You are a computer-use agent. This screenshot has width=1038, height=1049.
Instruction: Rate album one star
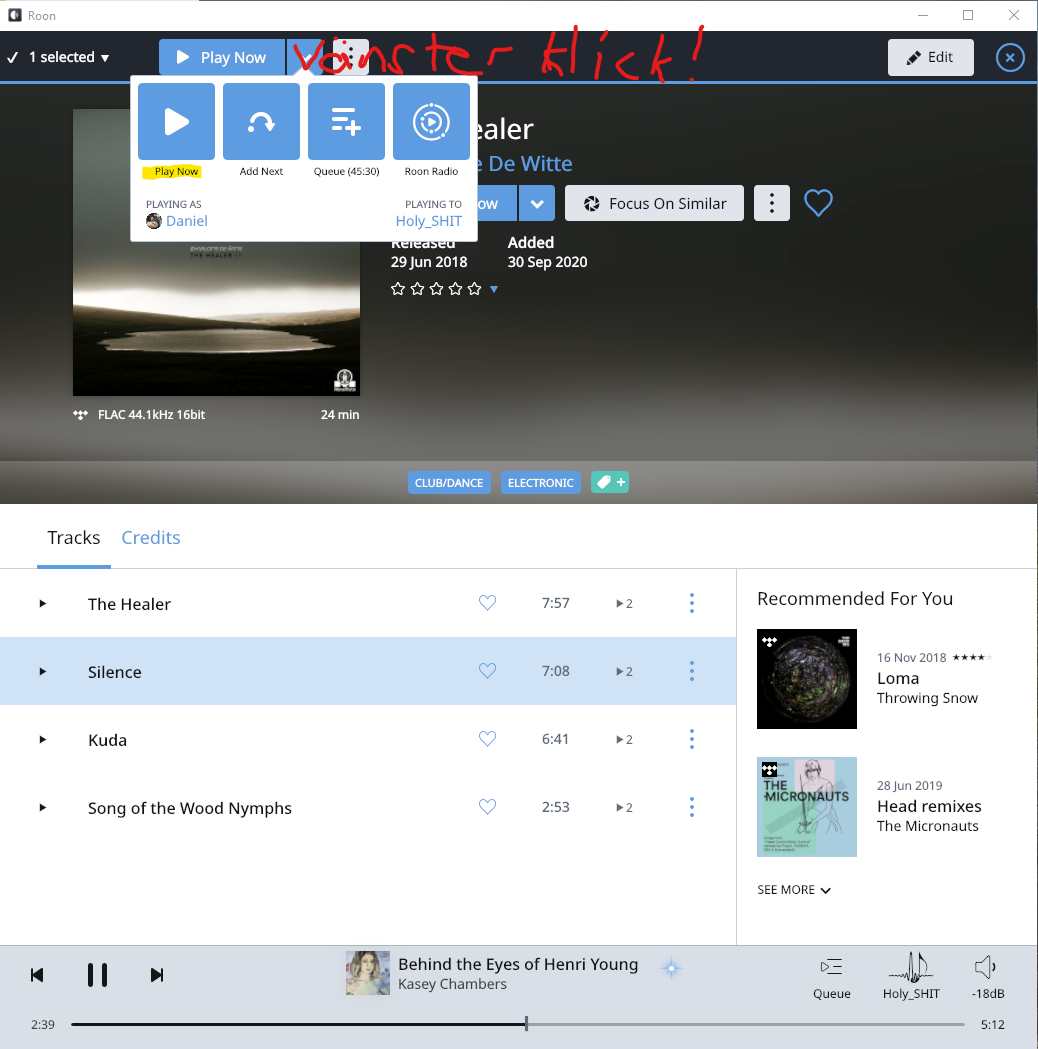398,289
